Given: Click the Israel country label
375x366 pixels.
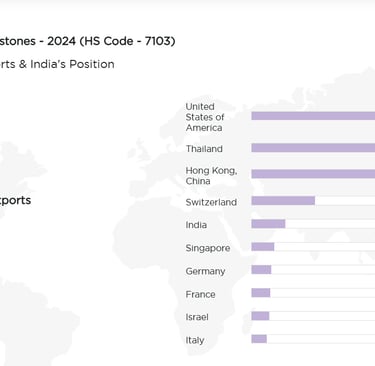Looking at the screenshot, I should [197, 317].
